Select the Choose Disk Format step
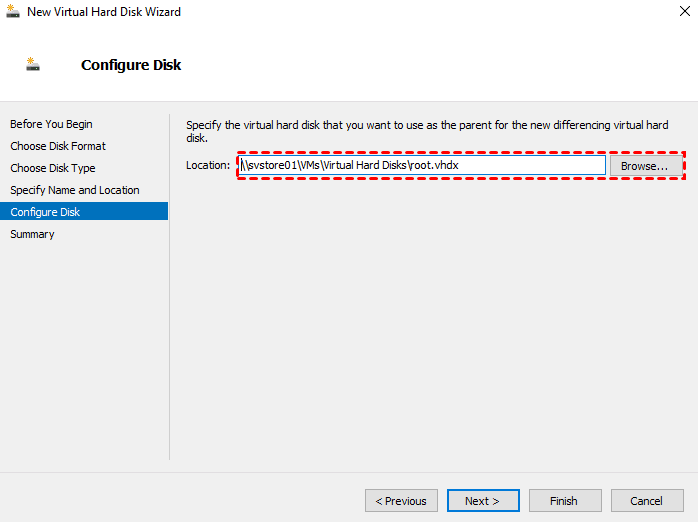The height and width of the screenshot is (522, 698). click(x=58, y=146)
